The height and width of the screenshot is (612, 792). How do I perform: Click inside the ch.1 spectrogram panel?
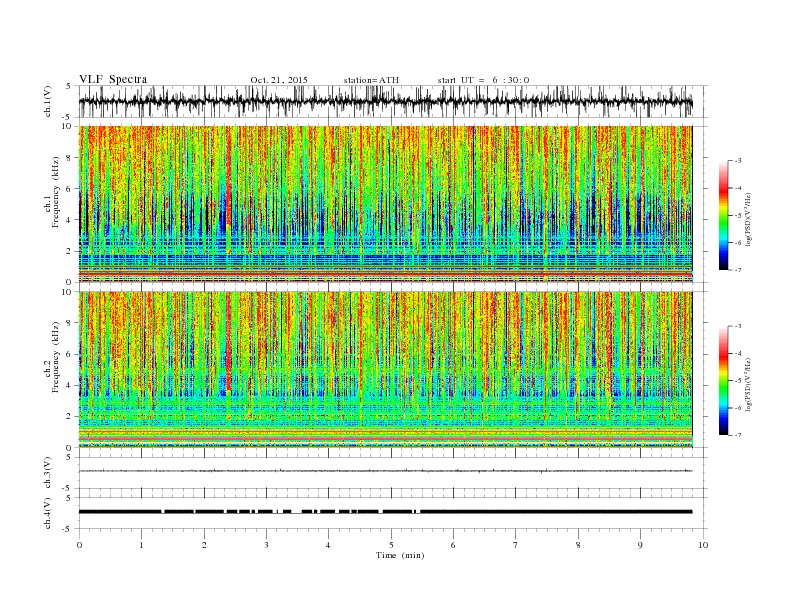click(x=385, y=204)
